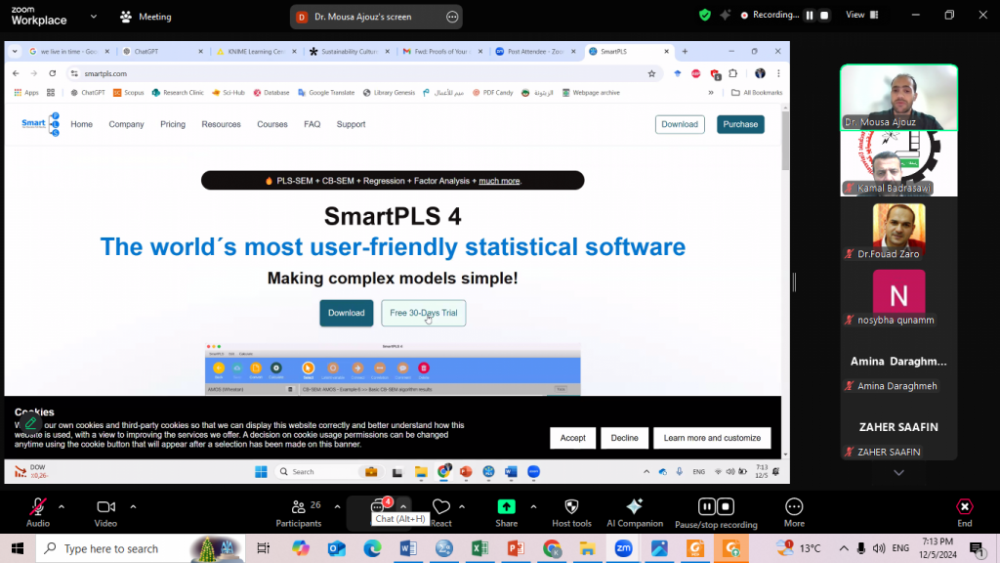
Task: Open Task View on the taskbar
Action: [263, 548]
